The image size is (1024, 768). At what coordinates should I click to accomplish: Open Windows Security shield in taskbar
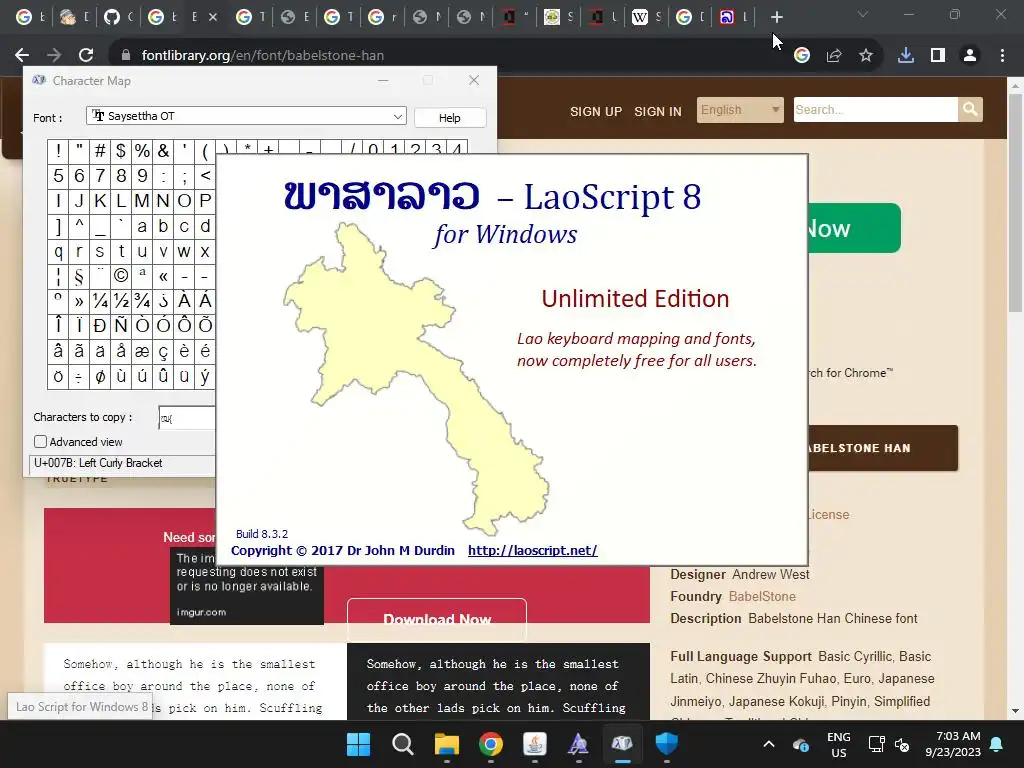point(667,744)
